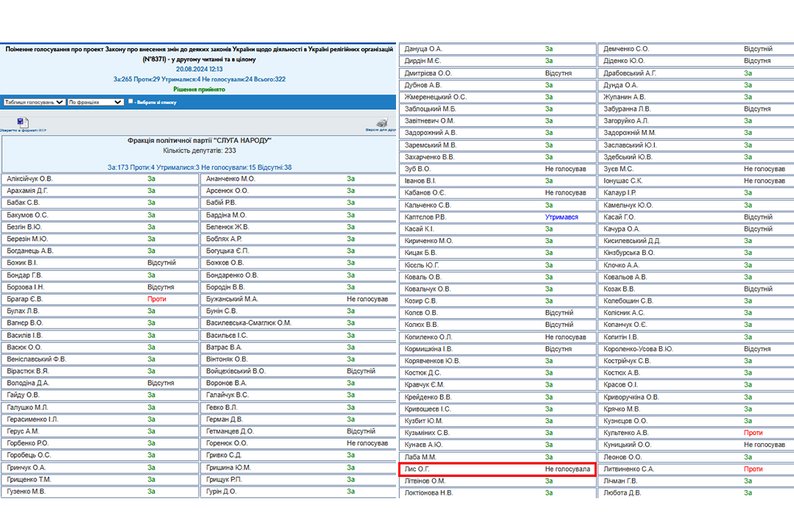The width and height of the screenshot is (794, 529).
Task: Select the 'СЛУГА НАРОДУ' faction heading
Action: (x=199, y=141)
